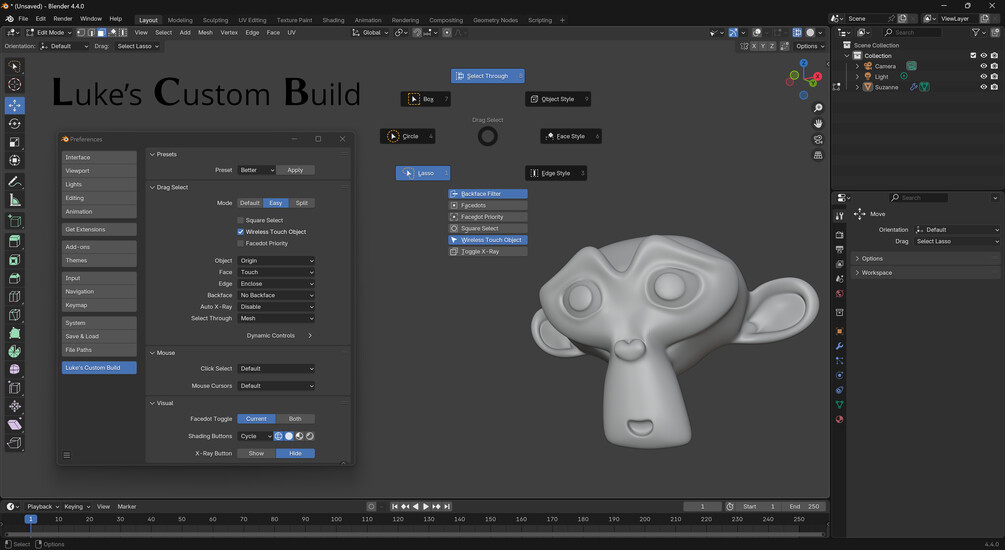Click the outliner search field
Screen dimensions: 1005x550
click(912, 32)
